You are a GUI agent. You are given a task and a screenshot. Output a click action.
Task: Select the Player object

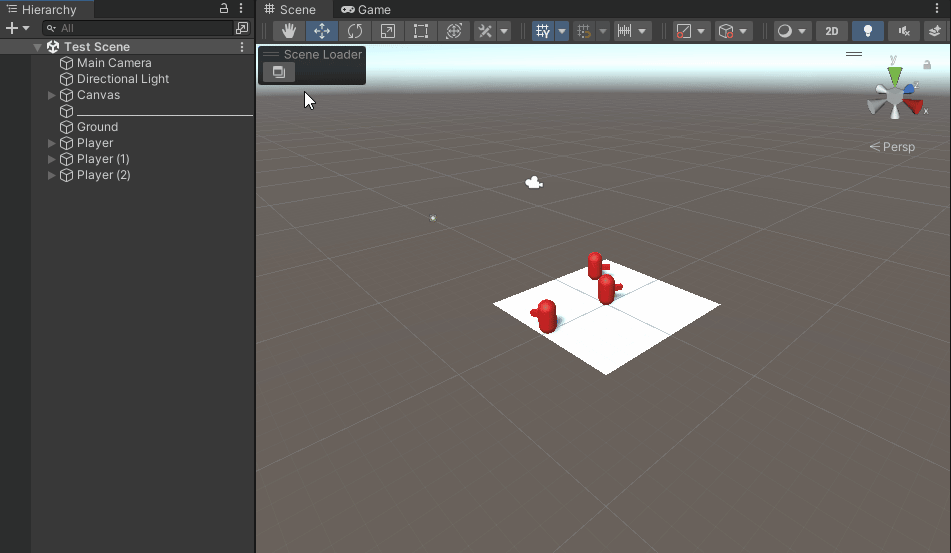[x=95, y=142]
